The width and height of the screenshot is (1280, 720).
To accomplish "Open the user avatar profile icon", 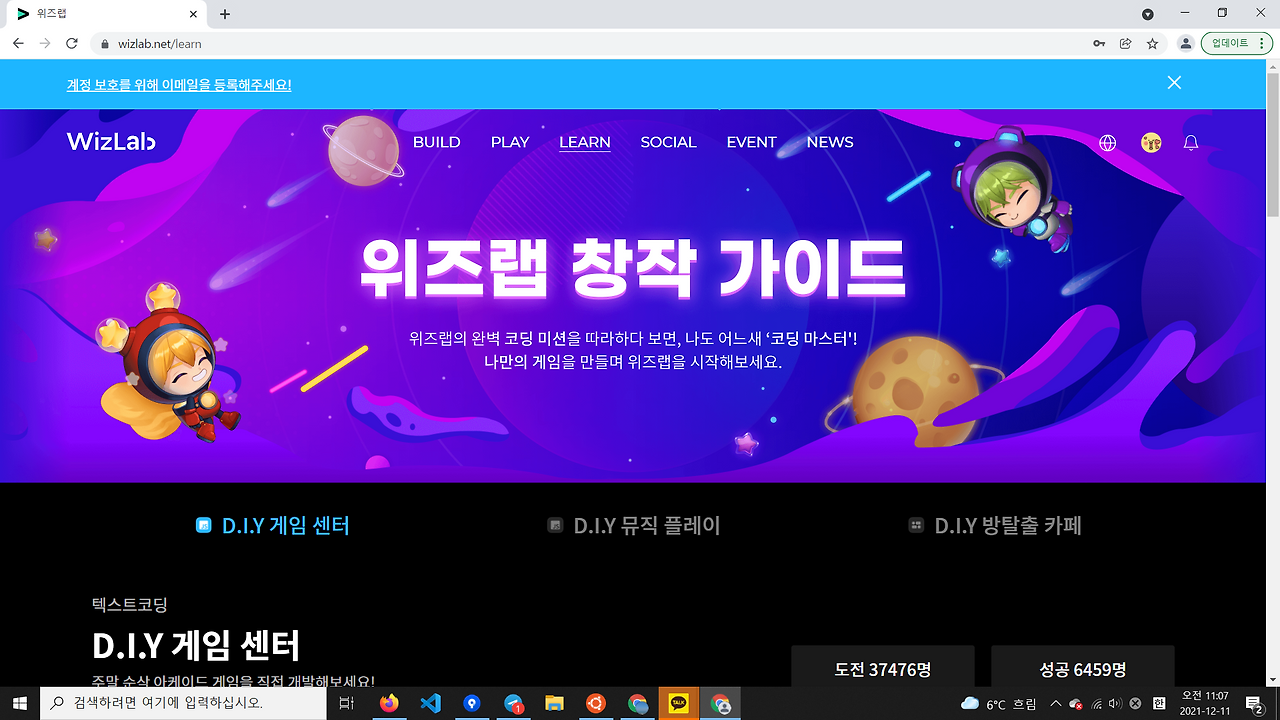I will [1151, 143].
